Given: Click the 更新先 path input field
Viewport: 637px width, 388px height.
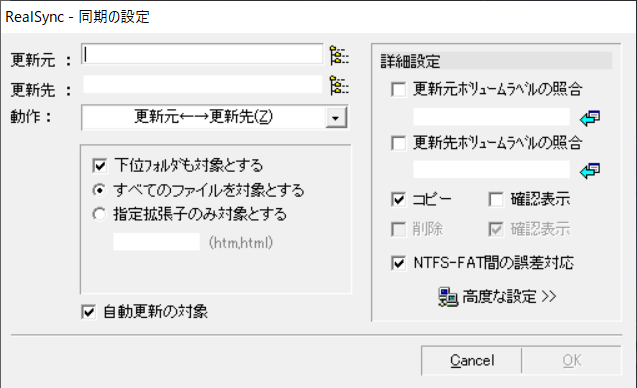Looking at the screenshot, I should [x=202, y=85].
